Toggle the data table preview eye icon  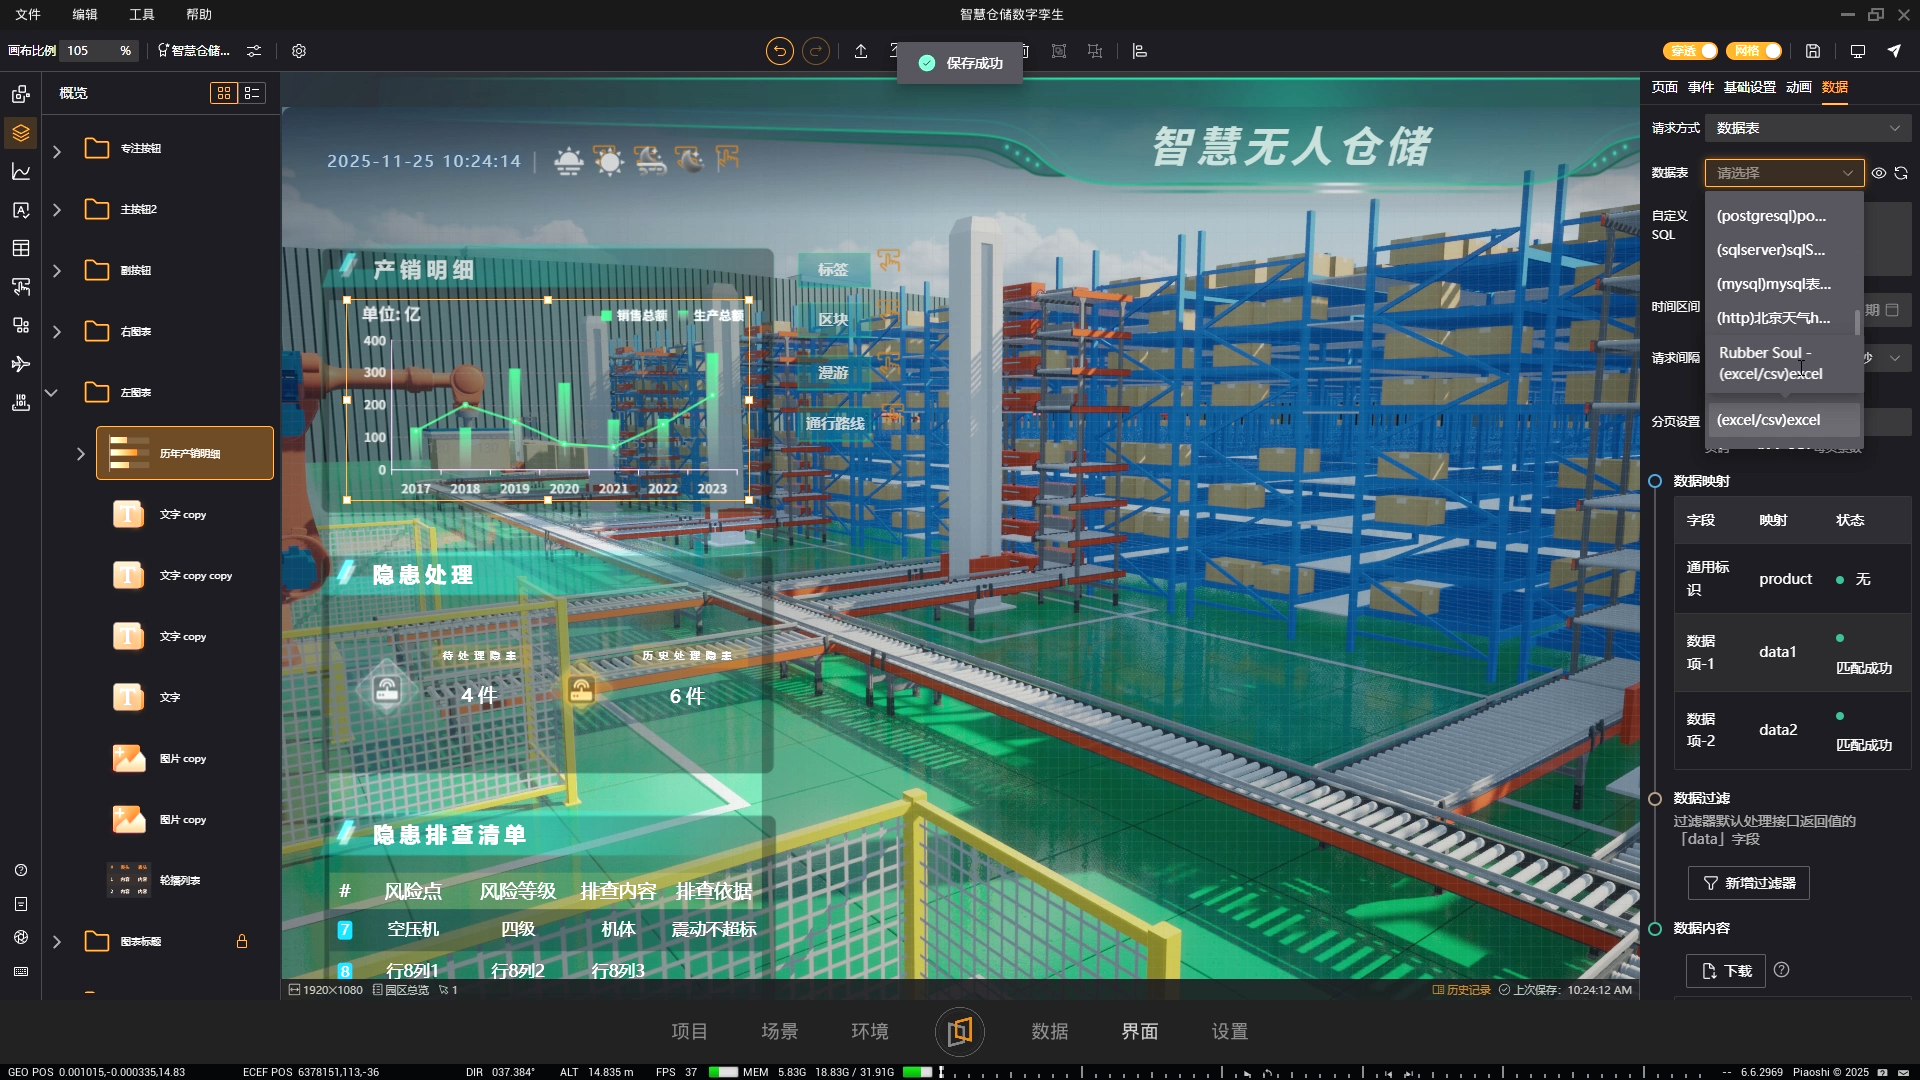click(1878, 173)
